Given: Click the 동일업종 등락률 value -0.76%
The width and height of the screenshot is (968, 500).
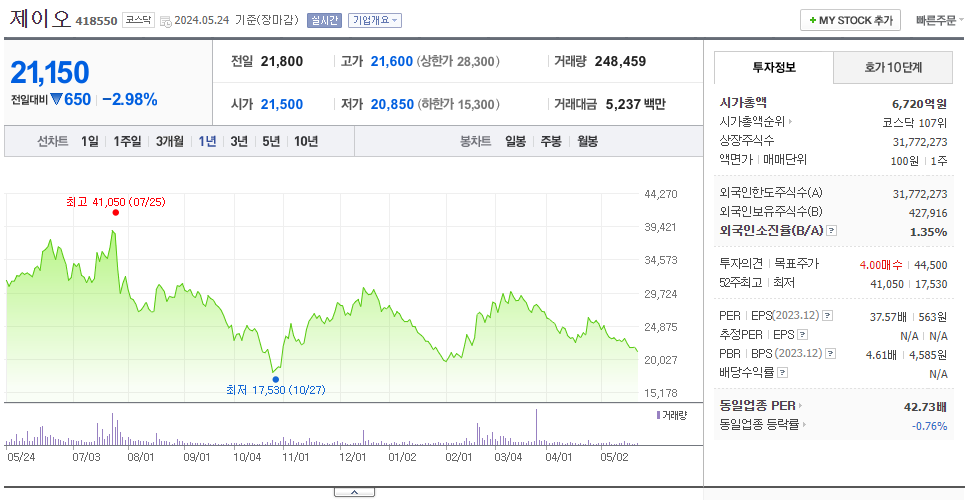Looking at the screenshot, I should coord(929,426).
